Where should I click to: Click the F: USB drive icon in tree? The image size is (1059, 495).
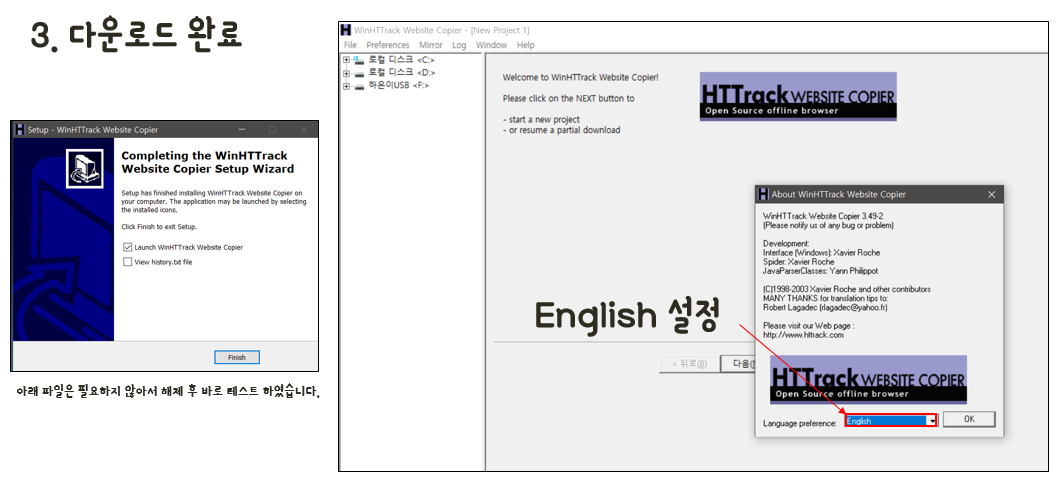359,86
